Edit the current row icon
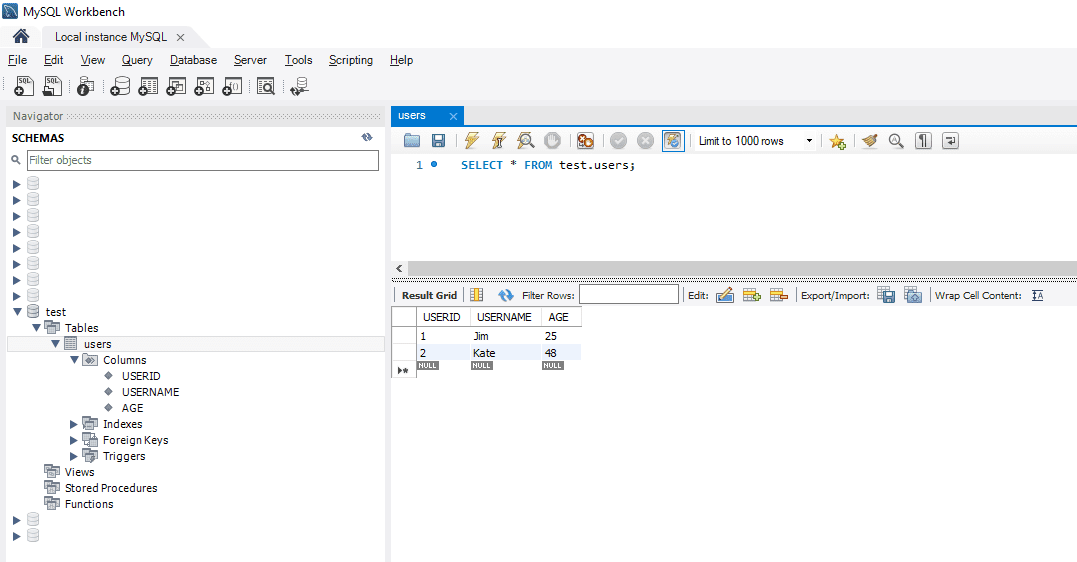This screenshot has height=562, width=1077. [725, 295]
